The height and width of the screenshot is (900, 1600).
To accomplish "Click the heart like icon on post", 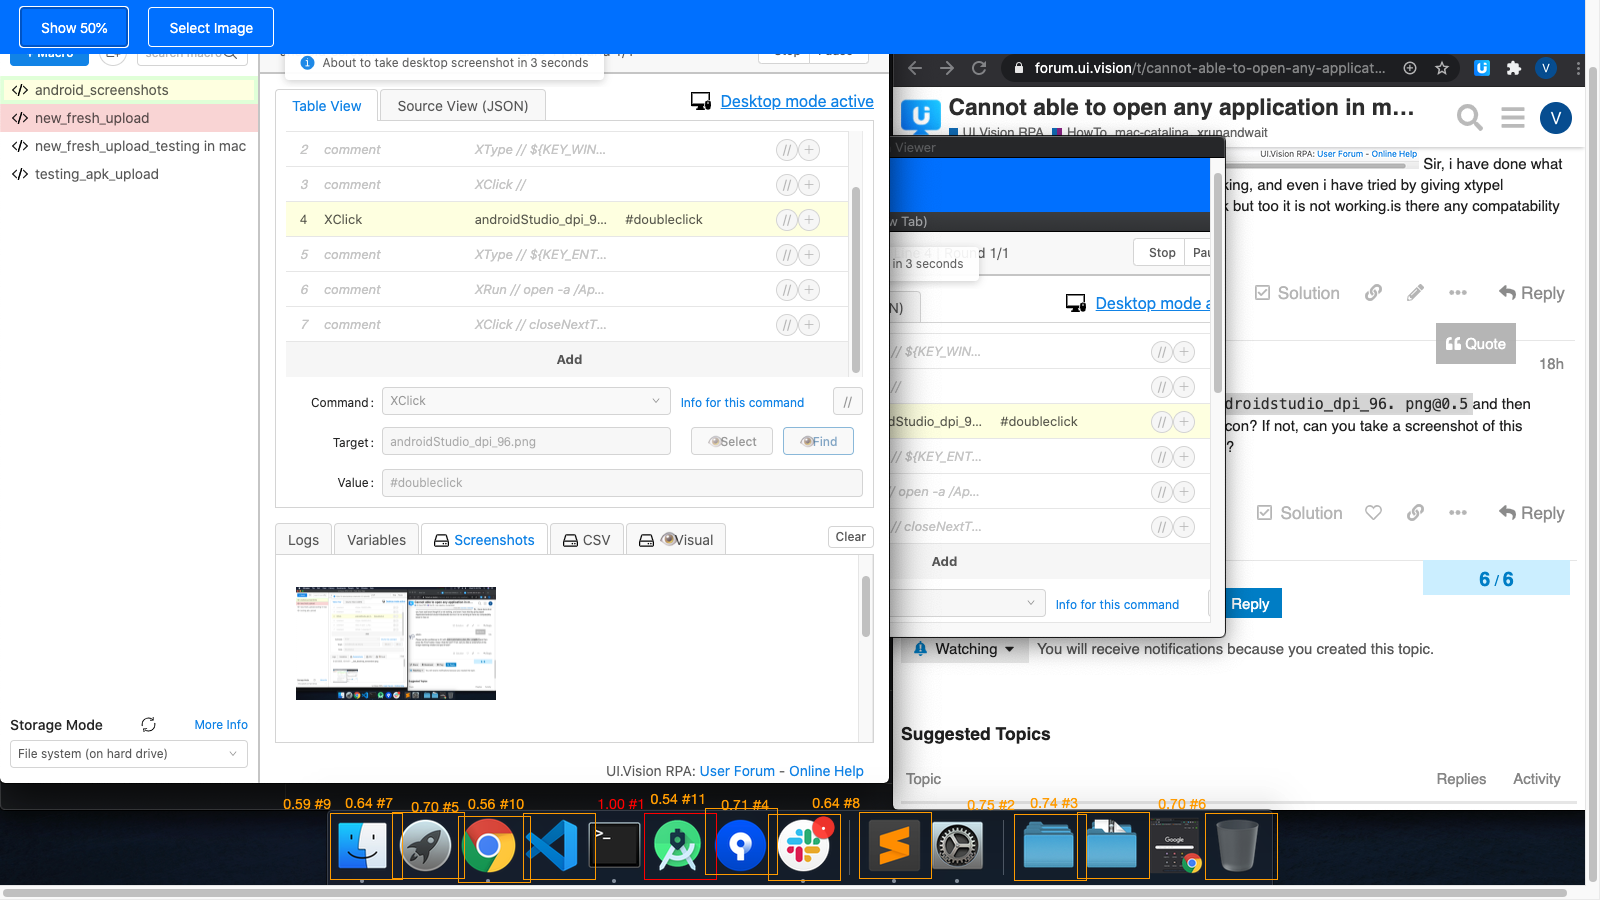I will 1373,513.
